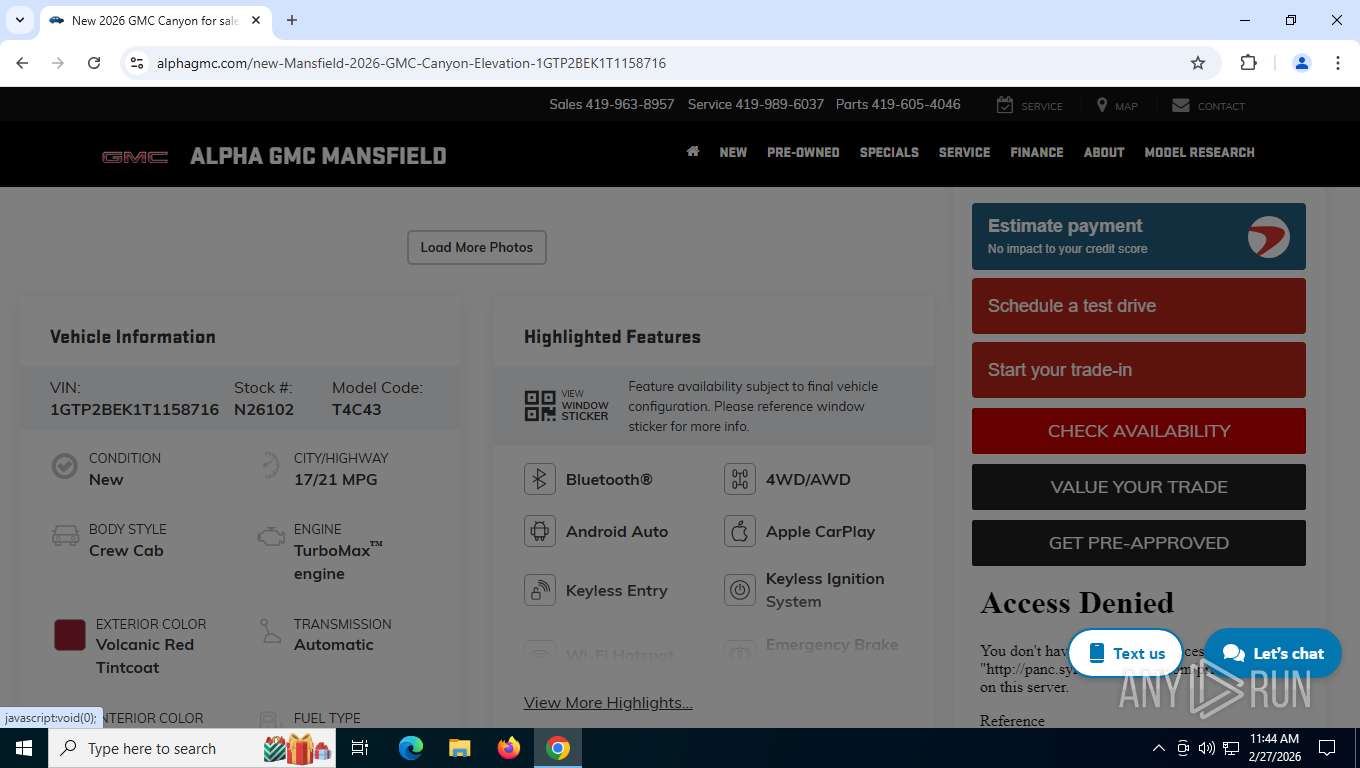The width and height of the screenshot is (1360, 768).
Task: Close the GMC Canyon browser tab
Action: tap(256, 20)
